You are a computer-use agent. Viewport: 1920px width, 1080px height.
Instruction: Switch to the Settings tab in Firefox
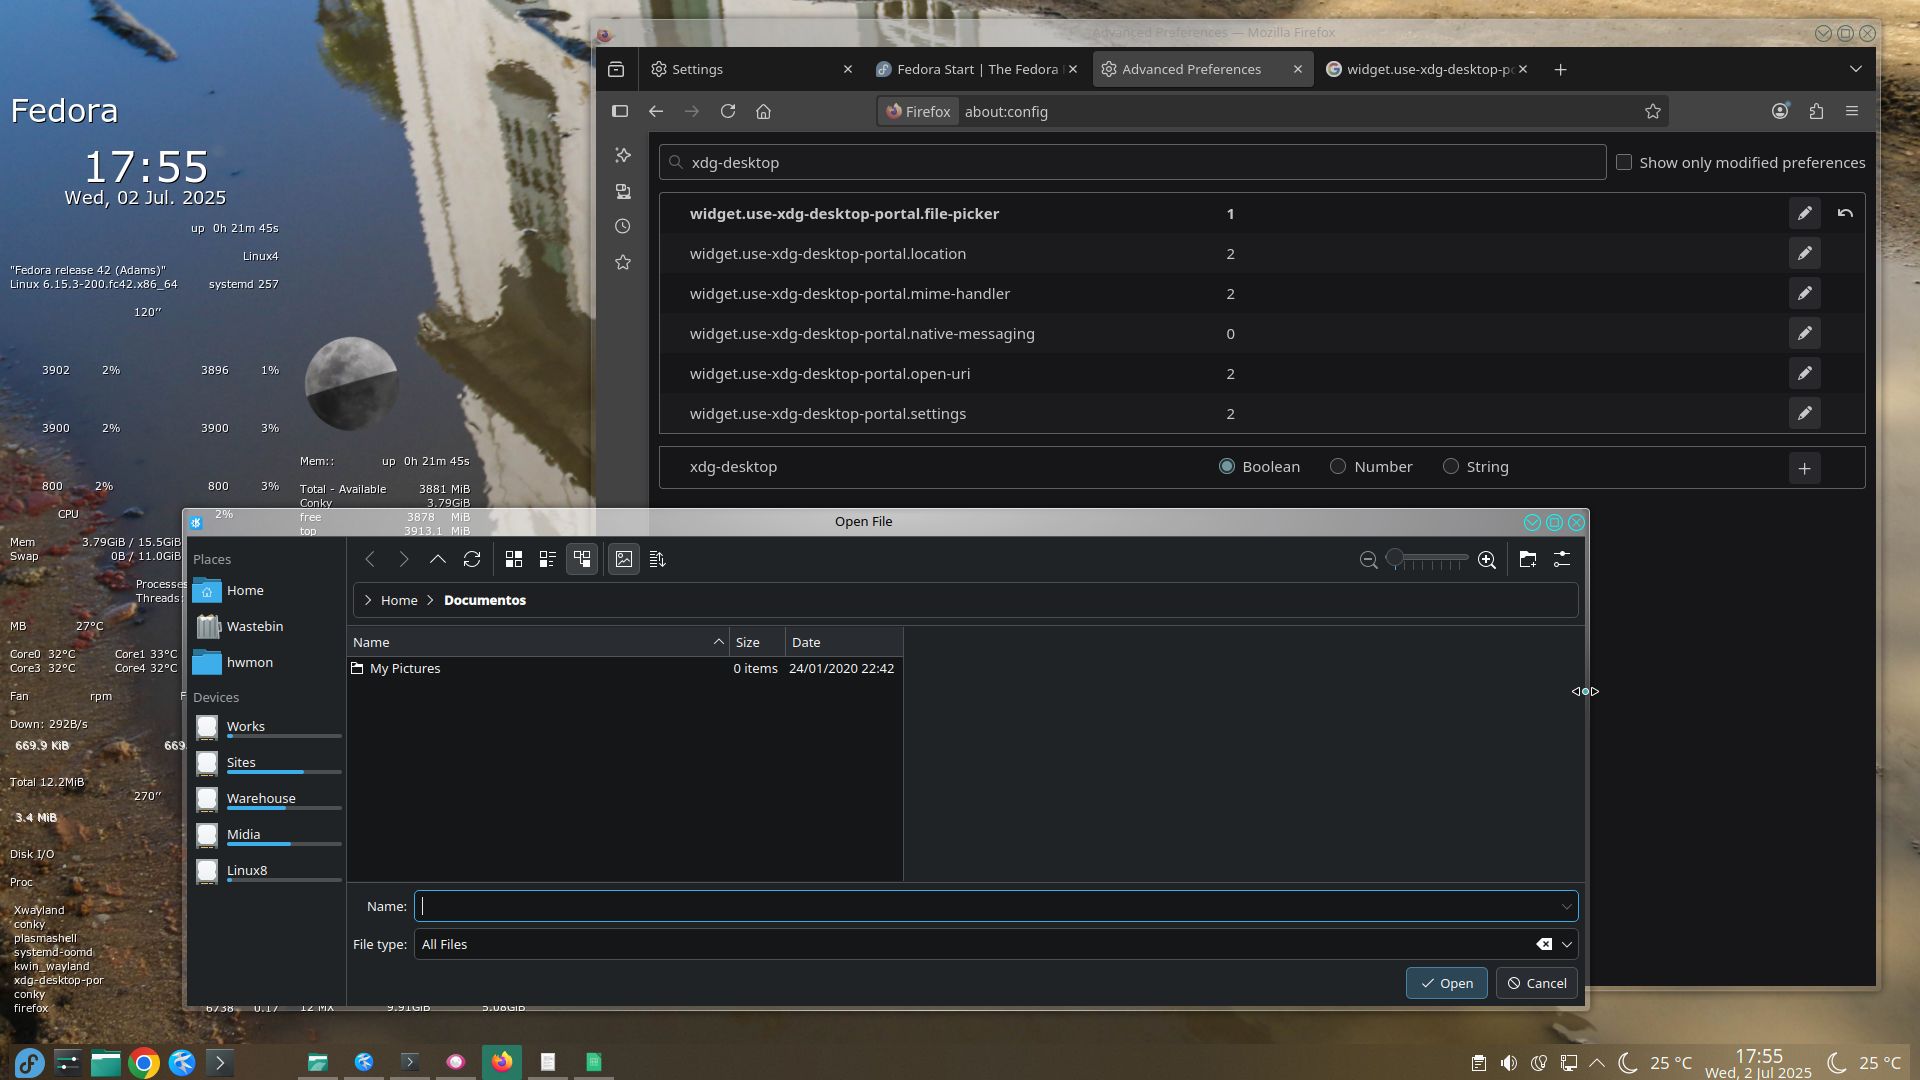(750, 69)
